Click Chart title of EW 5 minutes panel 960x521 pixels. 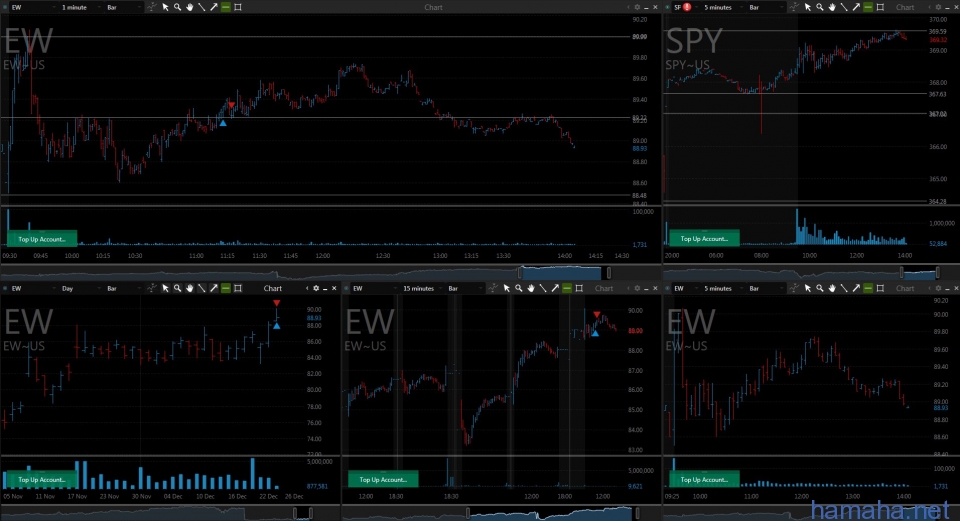905,288
